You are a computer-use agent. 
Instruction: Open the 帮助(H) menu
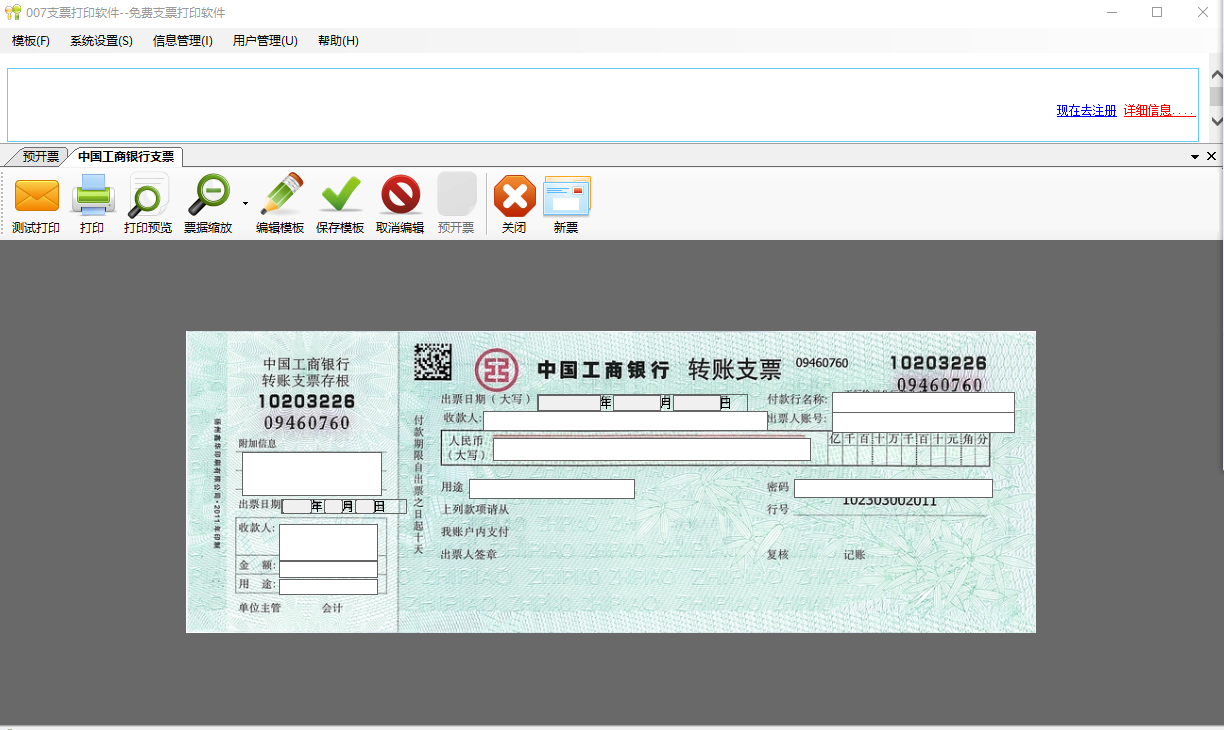point(338,41)
